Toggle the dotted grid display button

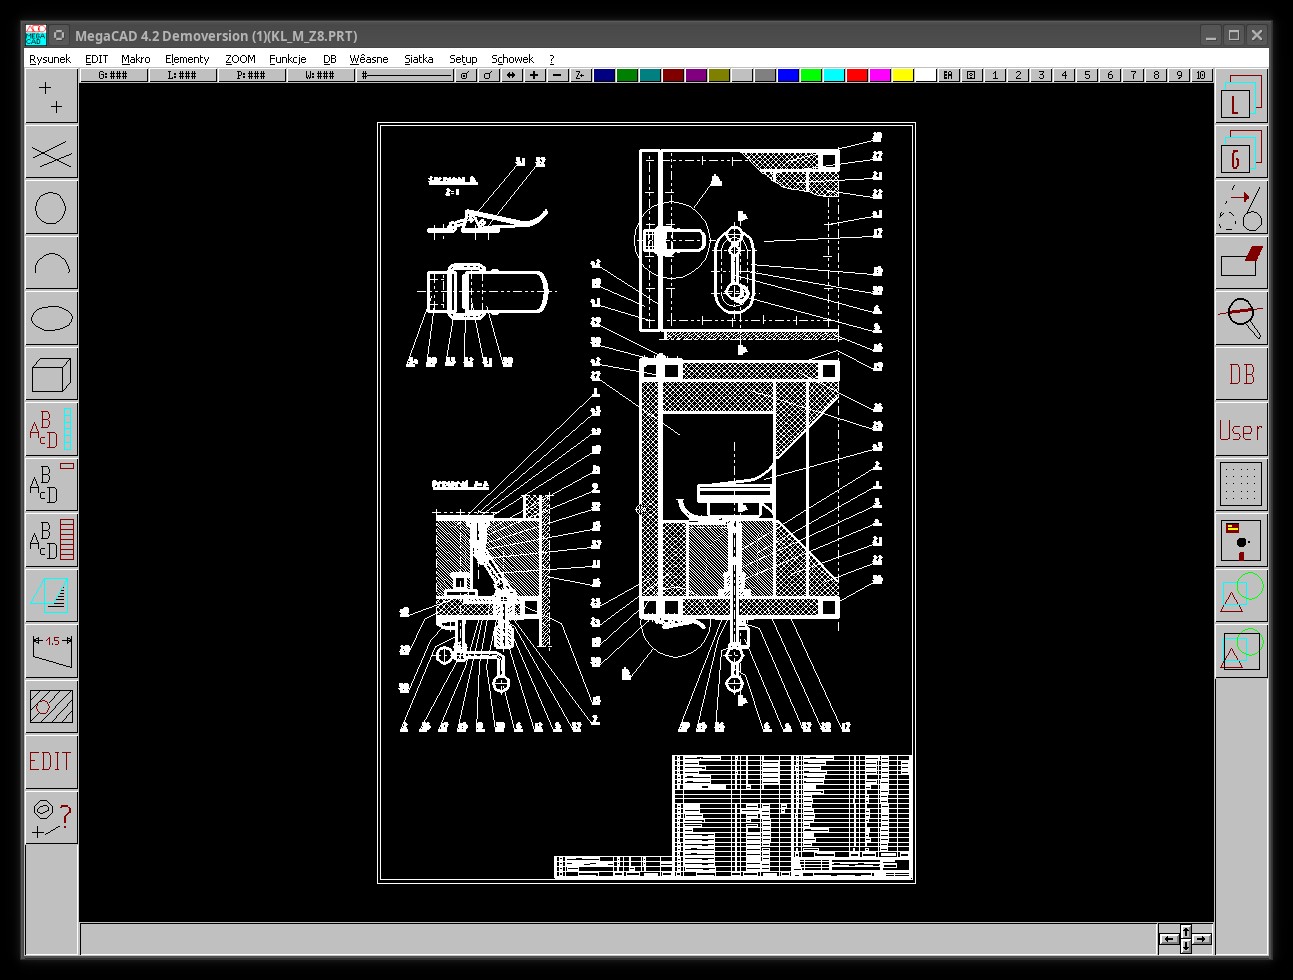click(1241, 485)
